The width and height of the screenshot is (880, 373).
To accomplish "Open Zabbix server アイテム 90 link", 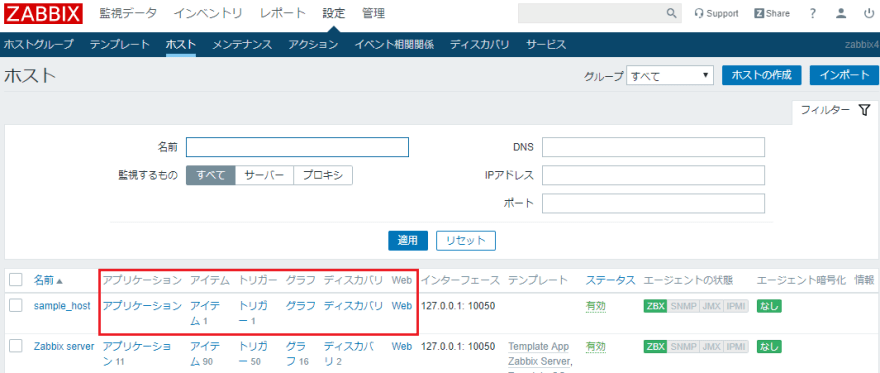I will pos(205,354).
